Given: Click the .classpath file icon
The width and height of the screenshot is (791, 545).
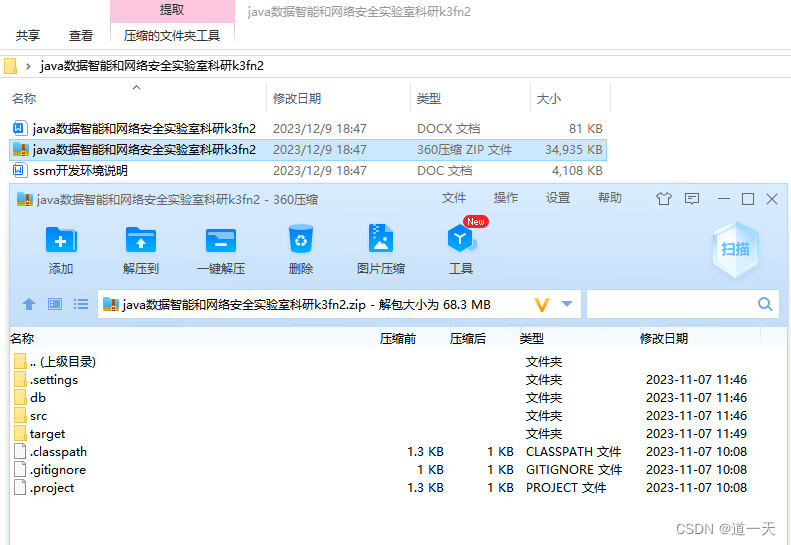Looking at the screenshot, I should pyautogui.click(x=20, y=452).
